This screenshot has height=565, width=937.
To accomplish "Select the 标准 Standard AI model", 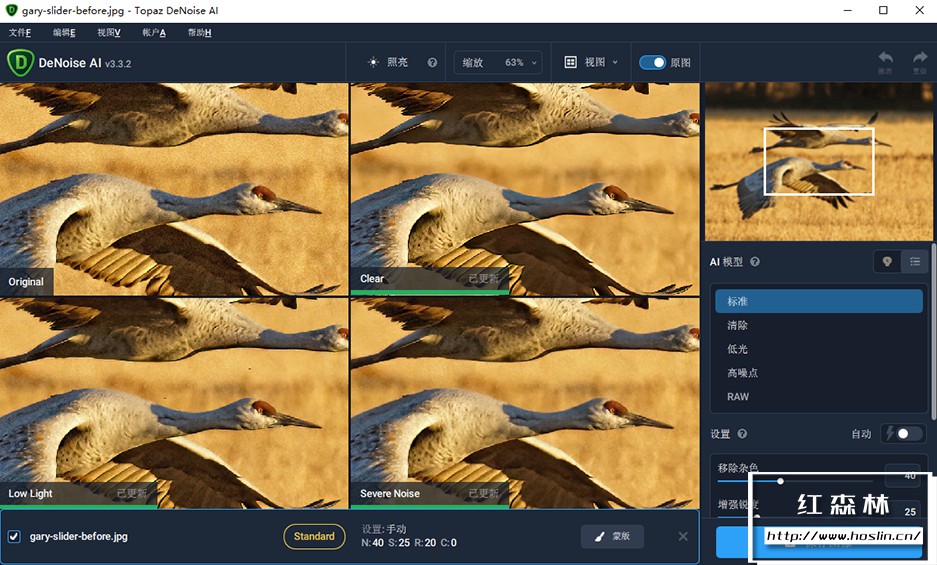I will (819, 301).
